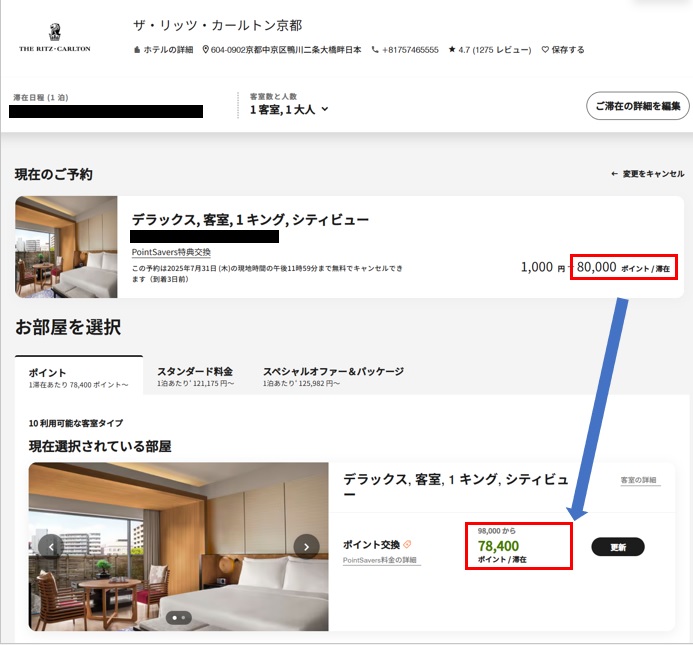693x645 pixels.
Task: Click 変更をキャンセル link
Action: point(647,174)
